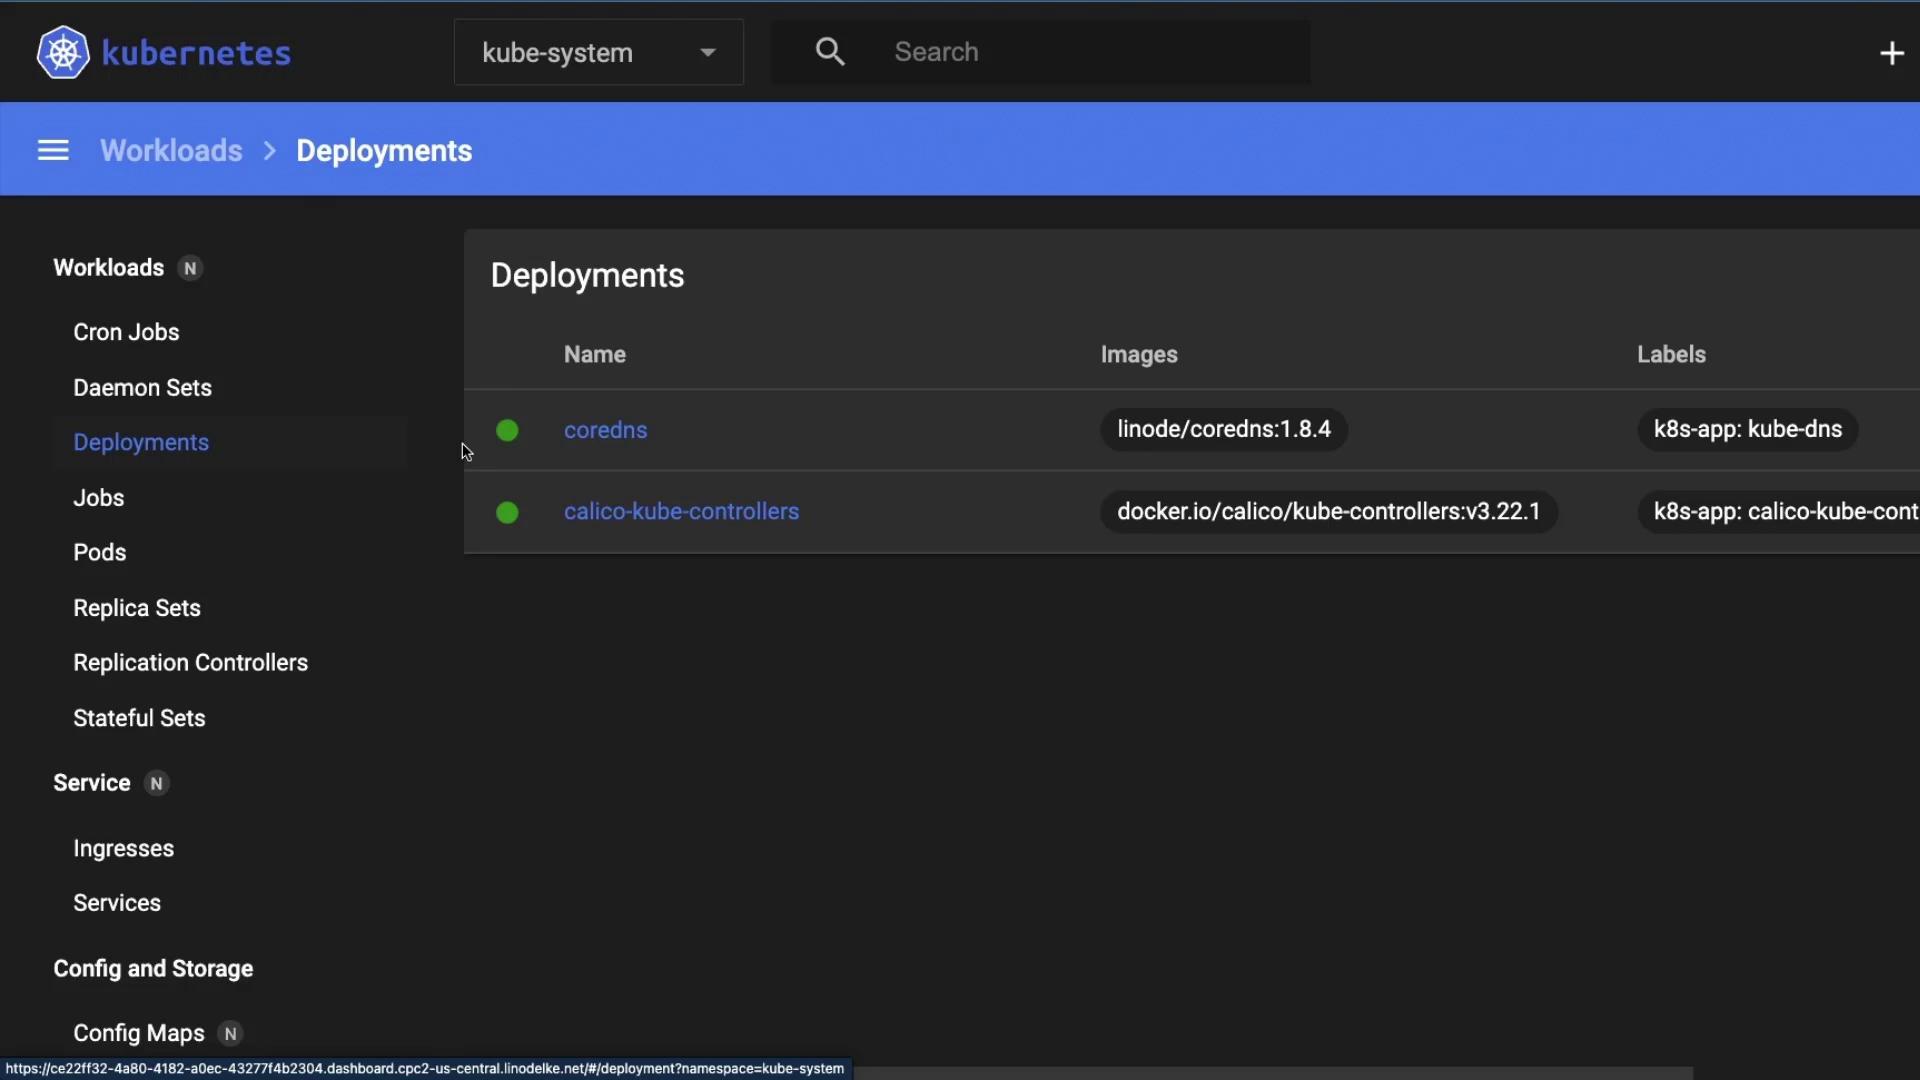Viewport: 1920px width, 1080px height.
Task: Click the search magnifier icon
Action: click(829, 52)
